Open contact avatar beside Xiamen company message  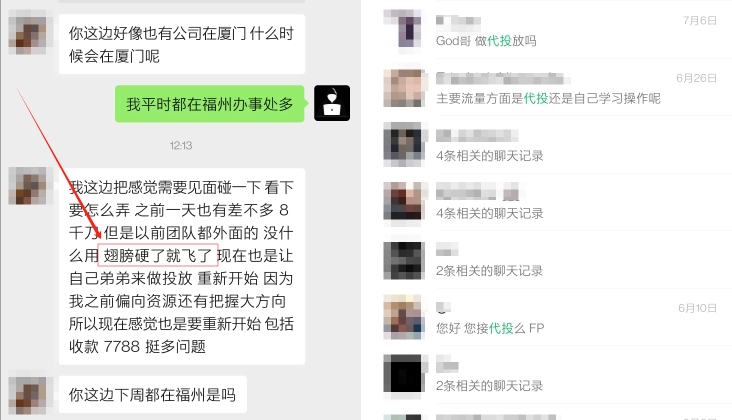pyautogui.click(x=28, y=36)
